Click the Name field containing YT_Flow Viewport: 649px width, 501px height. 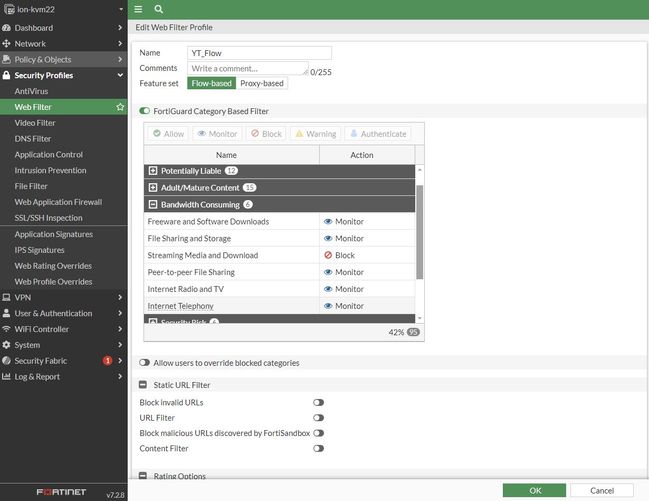coord(259,53)
